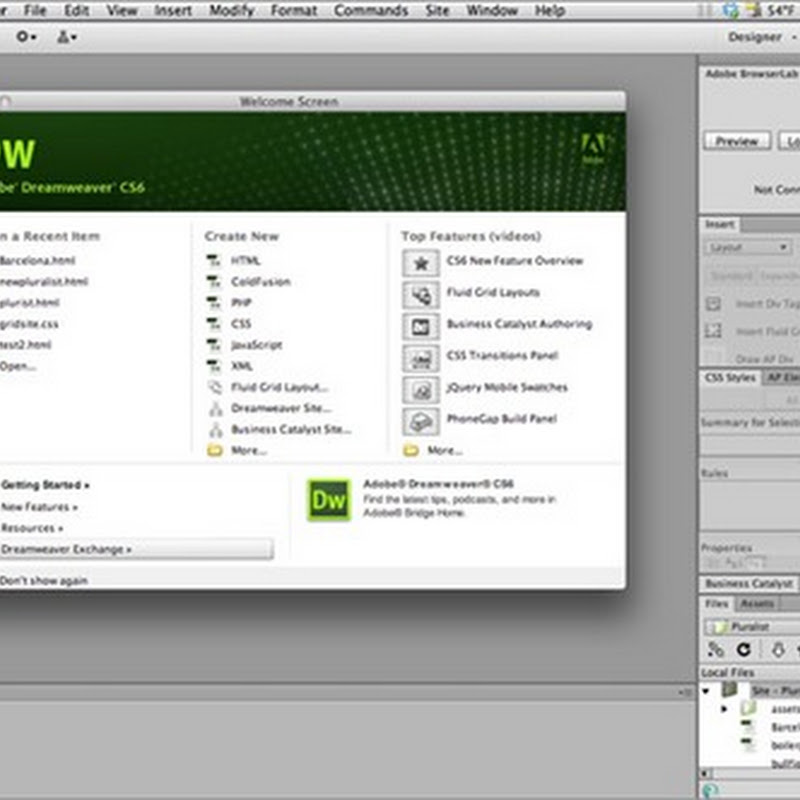Click the Open... link in recent items
The image size is (800, 800).
click(18, 366)
